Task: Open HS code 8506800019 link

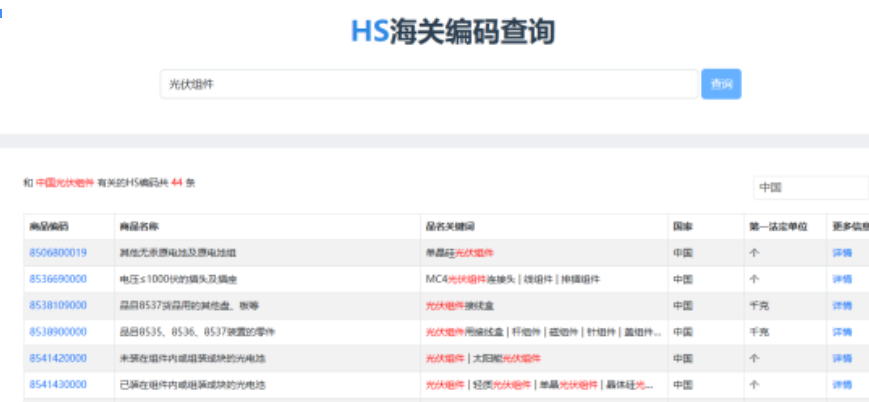Action: coord(58,253)
